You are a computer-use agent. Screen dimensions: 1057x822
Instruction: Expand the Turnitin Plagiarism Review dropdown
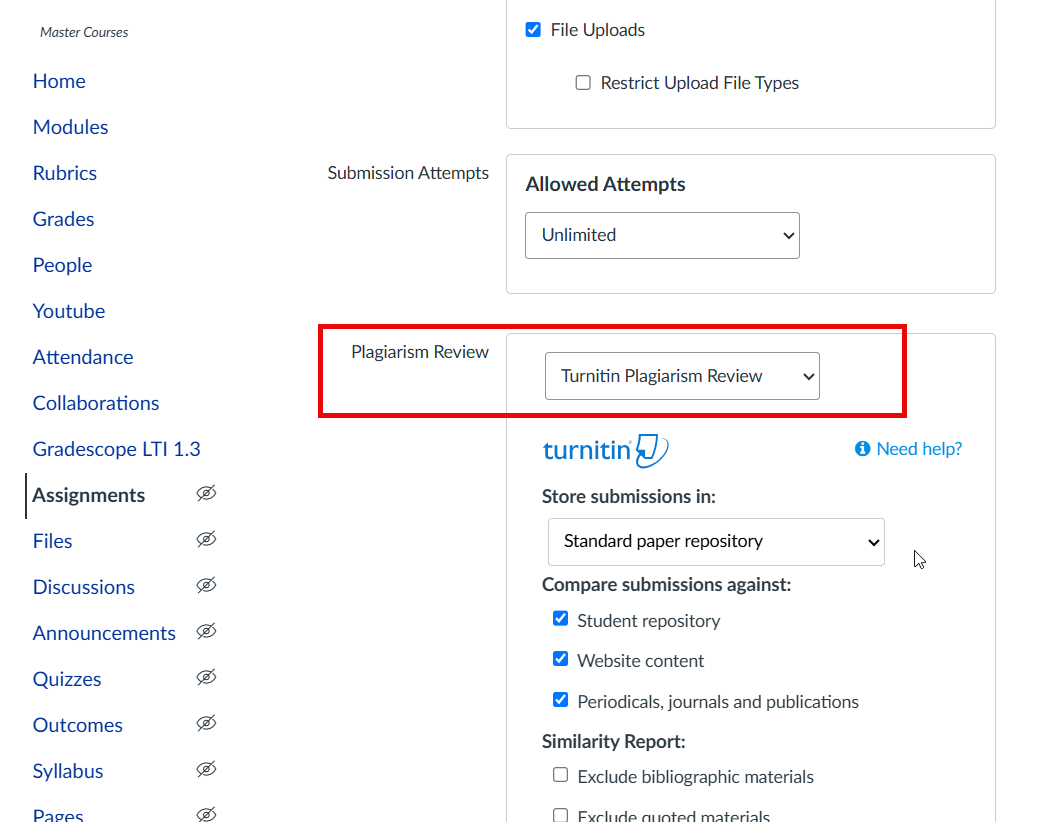[682, 376]
